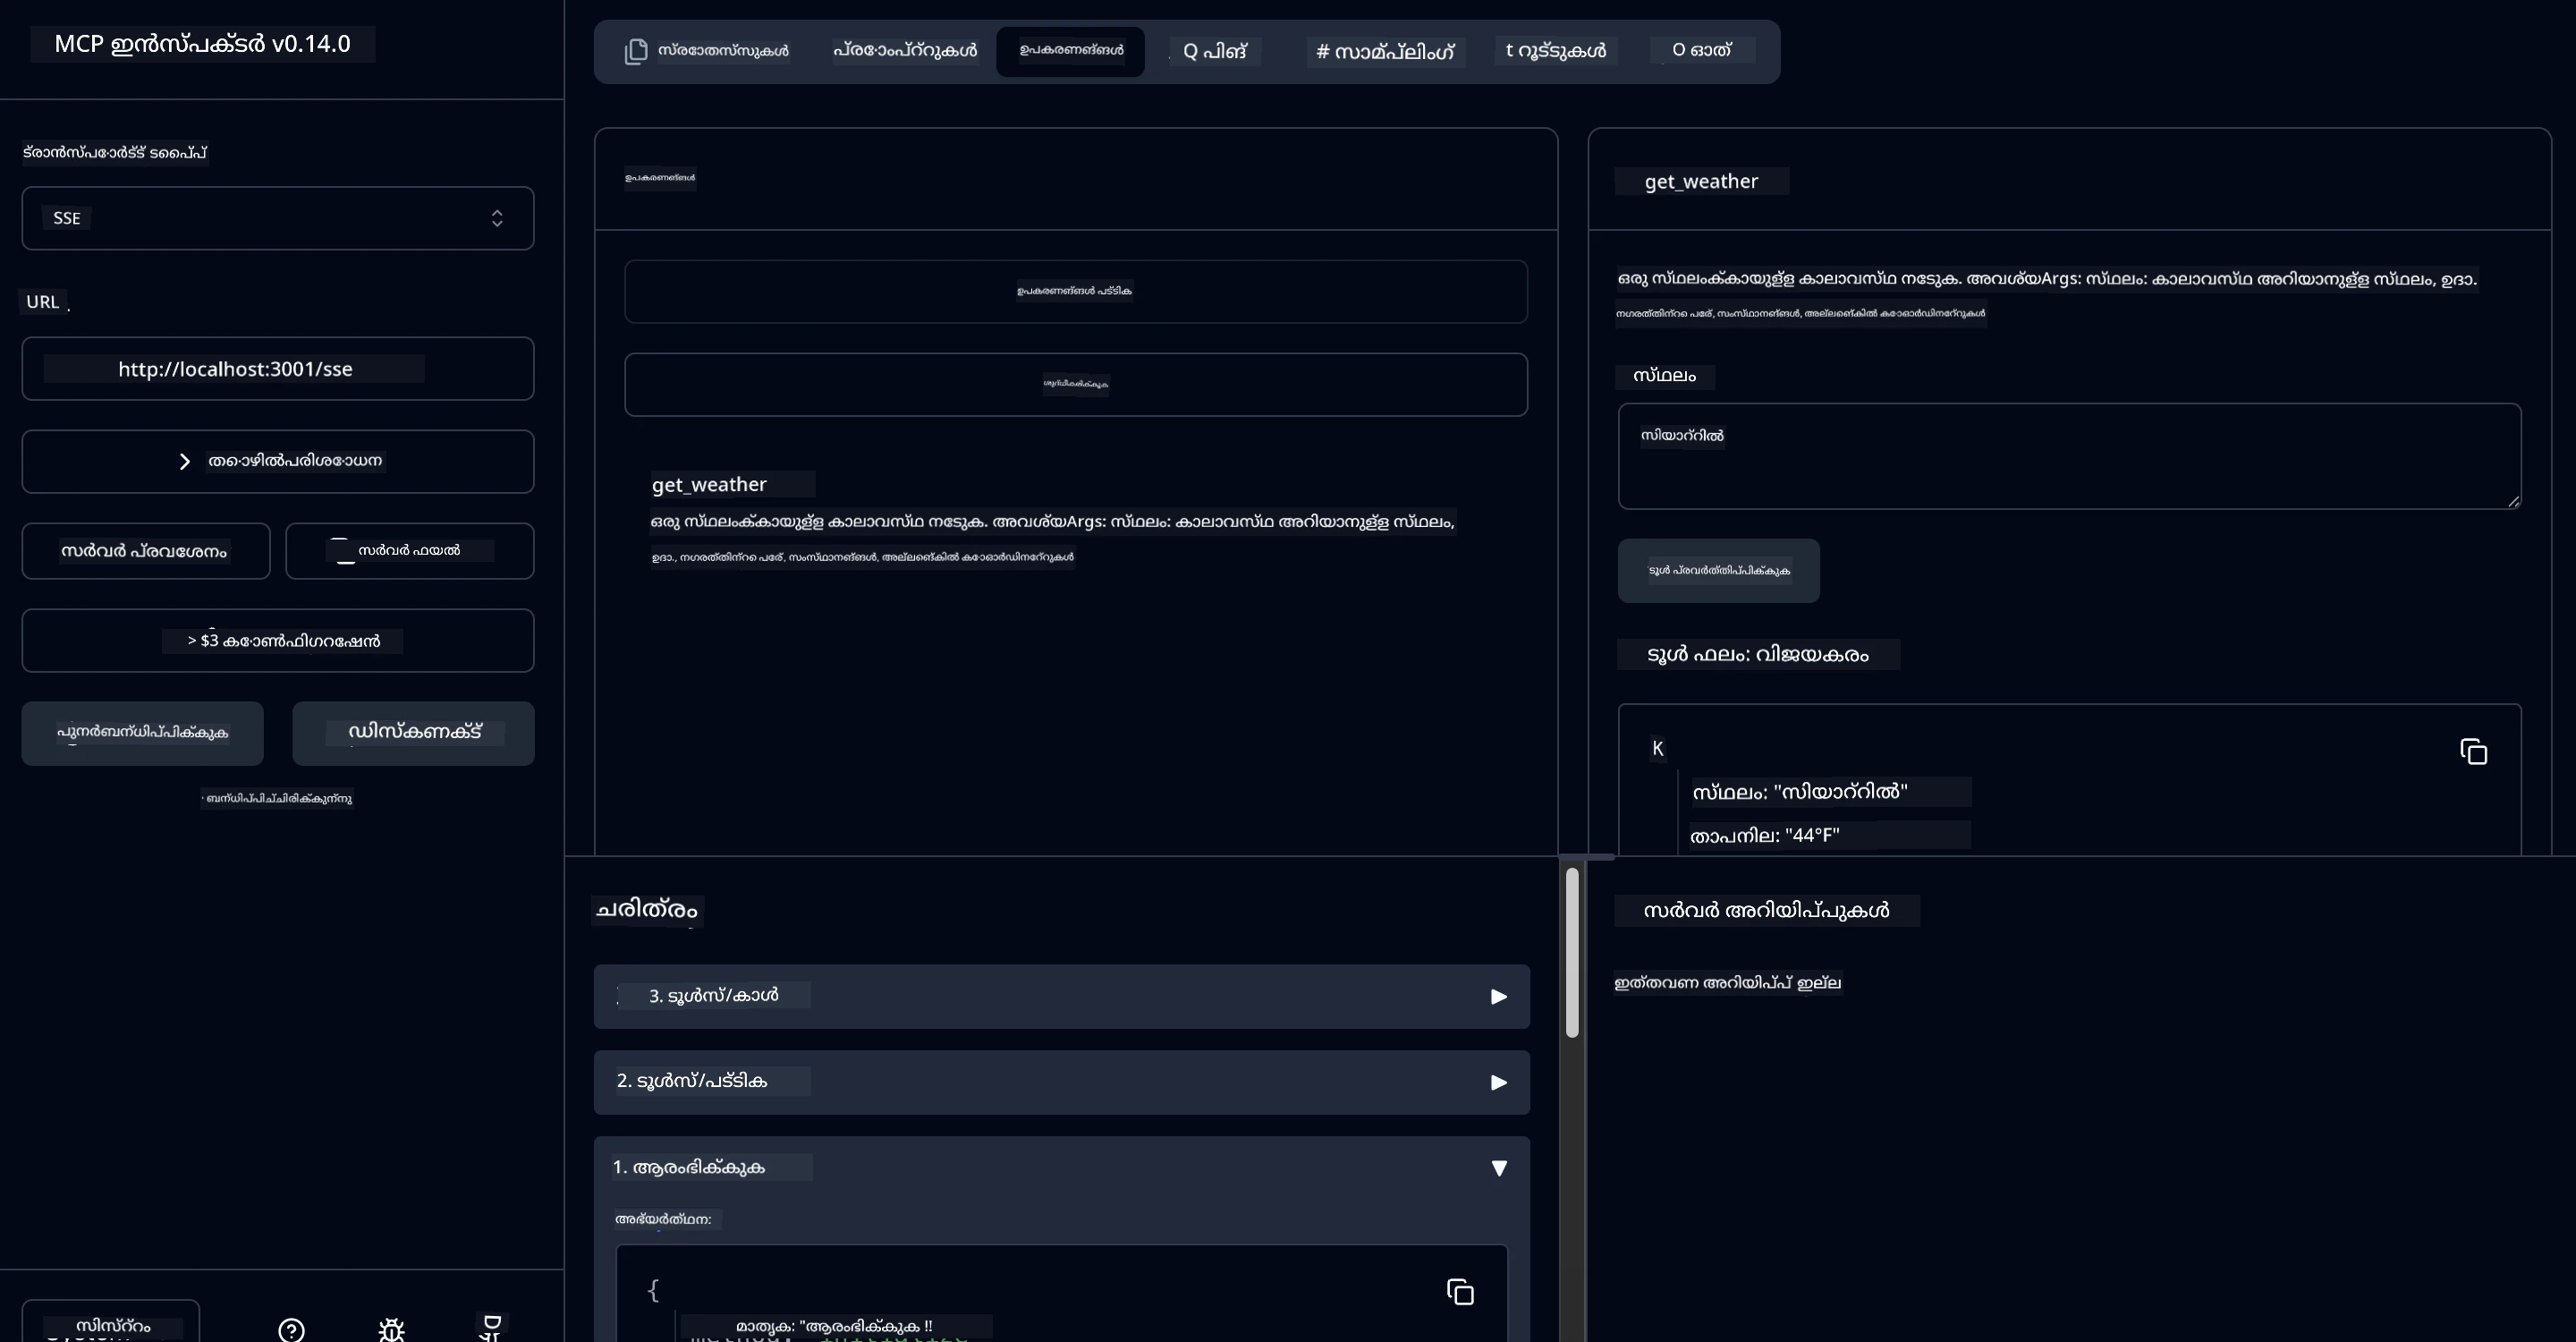Go to the റൂട്ടുകൾ tab
This screenshot has height=1342, width=2576.
pos(1556,51)
